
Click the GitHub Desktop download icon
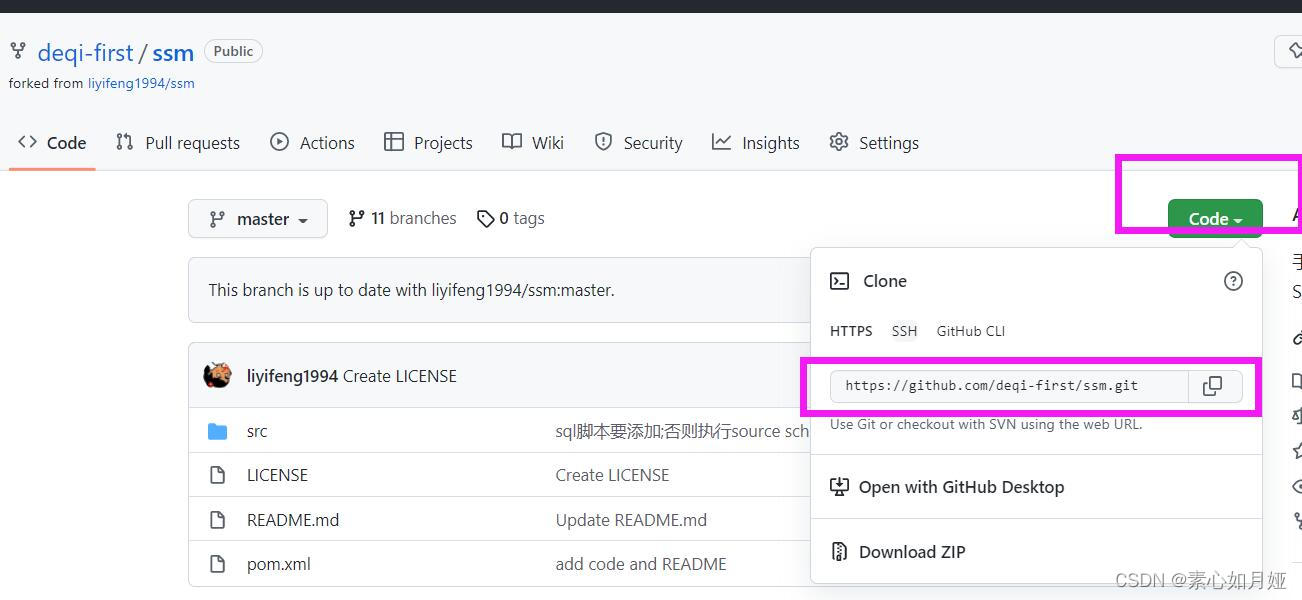pos(839,487)
